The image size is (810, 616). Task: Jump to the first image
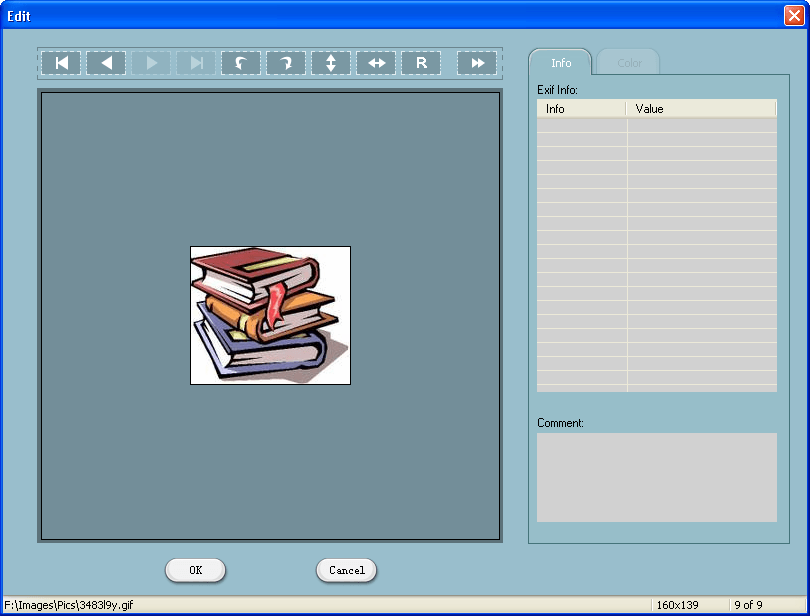[x=61, y=62]
